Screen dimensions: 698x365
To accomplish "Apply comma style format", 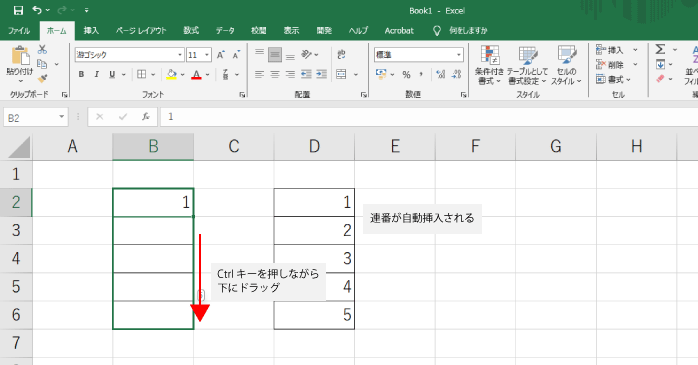I will pyautogui.click(x=422, y=74).
